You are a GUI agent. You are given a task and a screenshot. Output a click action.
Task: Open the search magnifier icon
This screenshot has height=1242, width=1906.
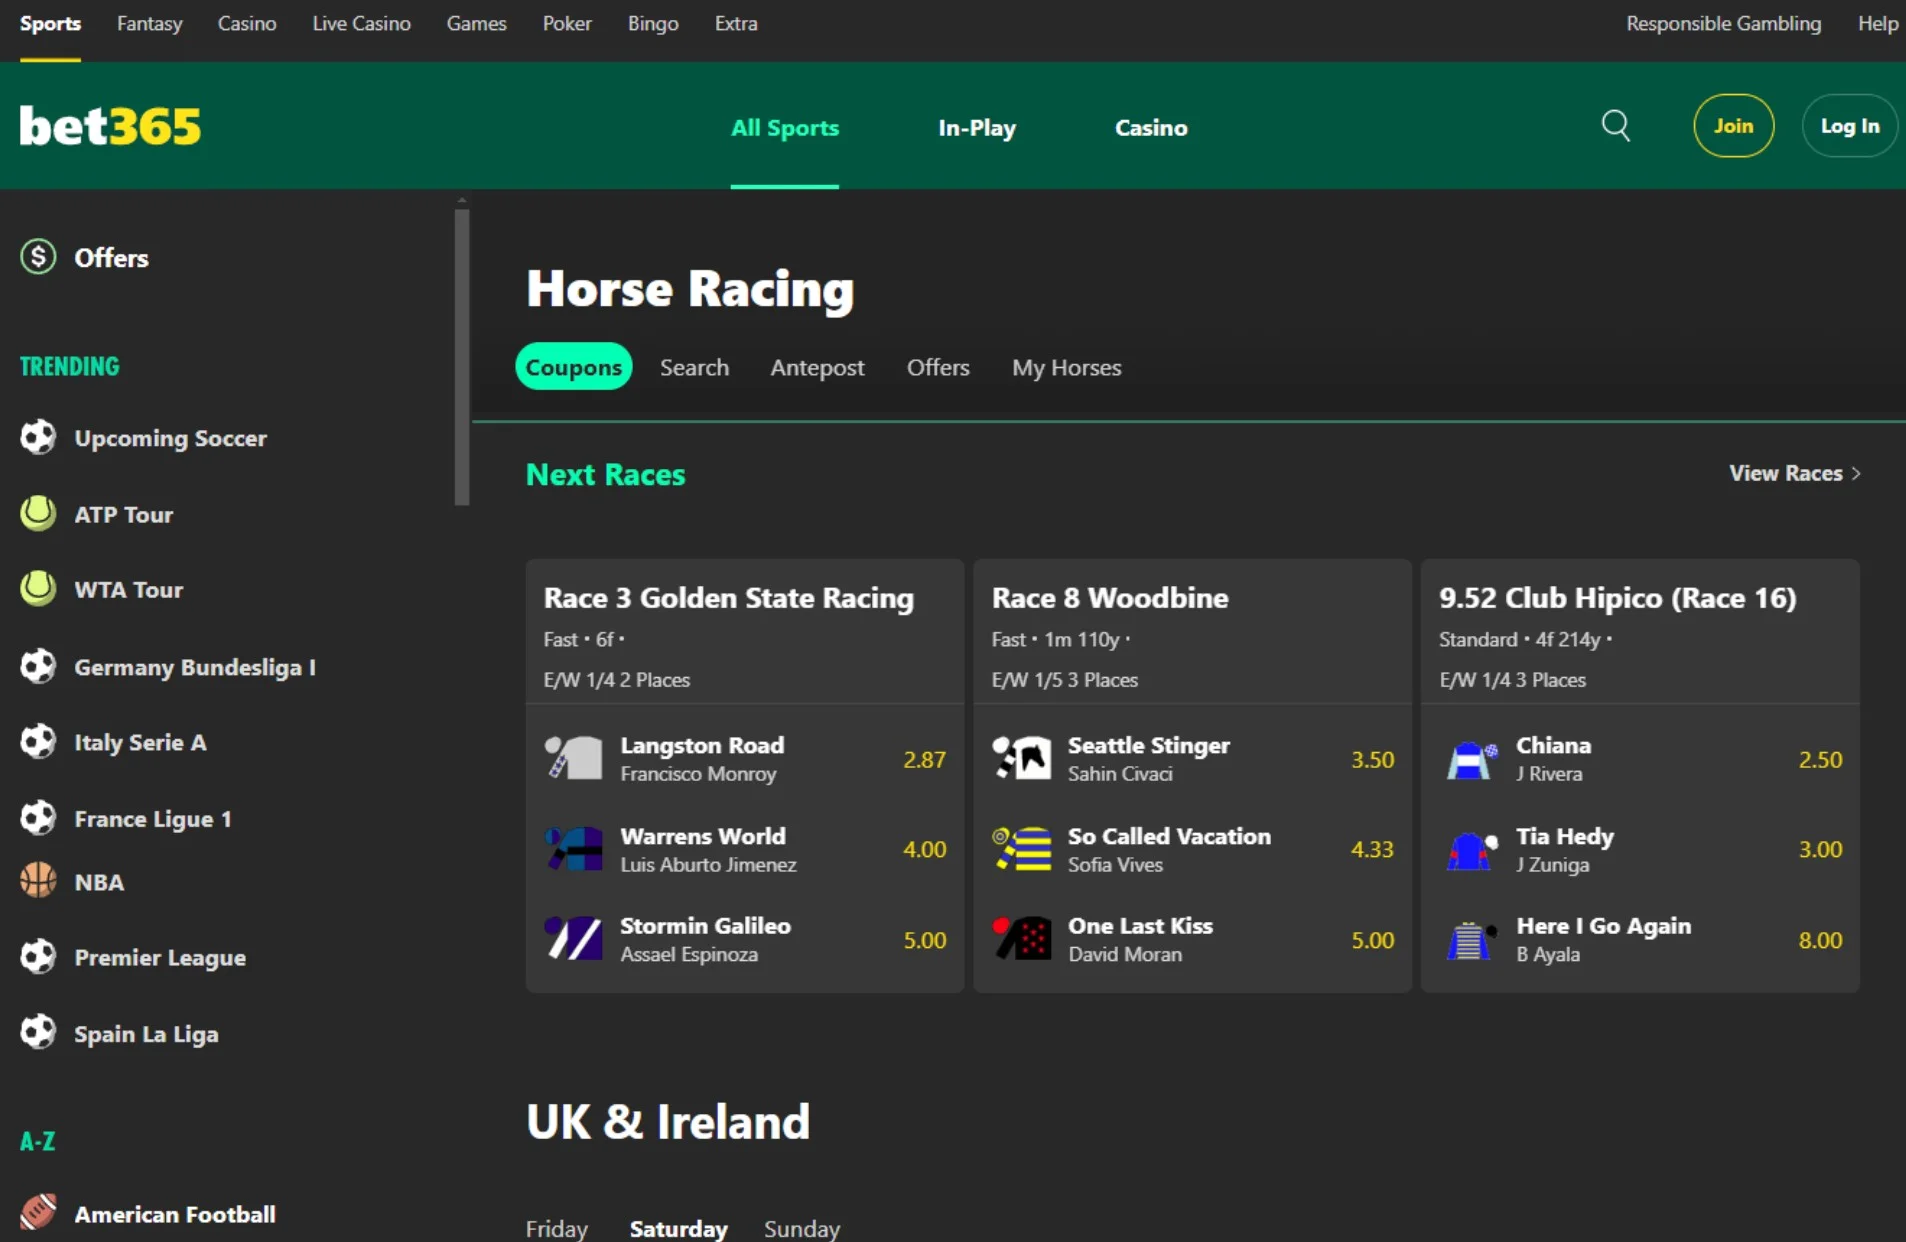[1615, 126]
